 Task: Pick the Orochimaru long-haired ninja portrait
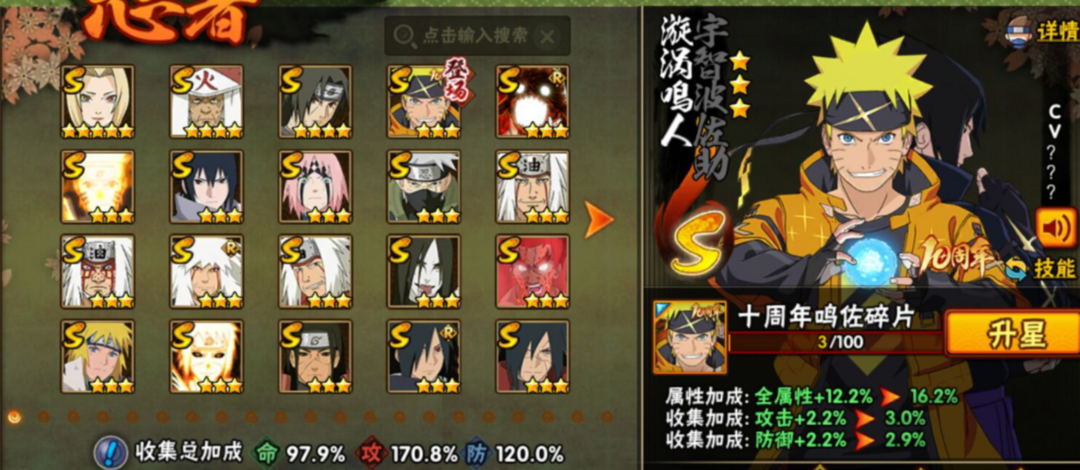[x=424, y=272]
